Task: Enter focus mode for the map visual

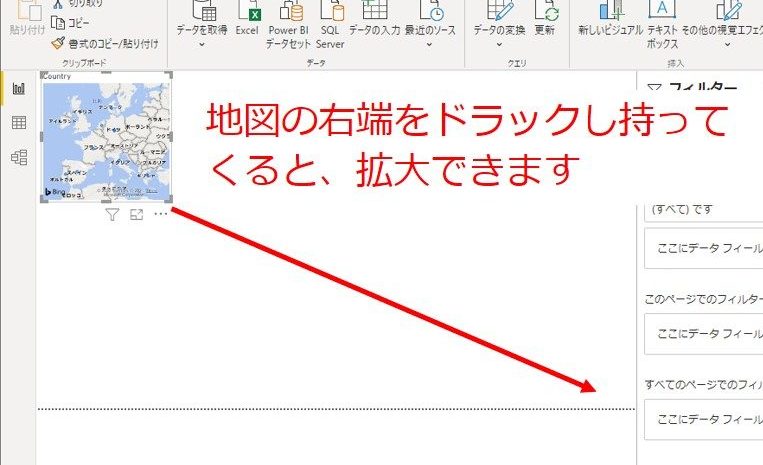Action: click(x=137, y=215)
